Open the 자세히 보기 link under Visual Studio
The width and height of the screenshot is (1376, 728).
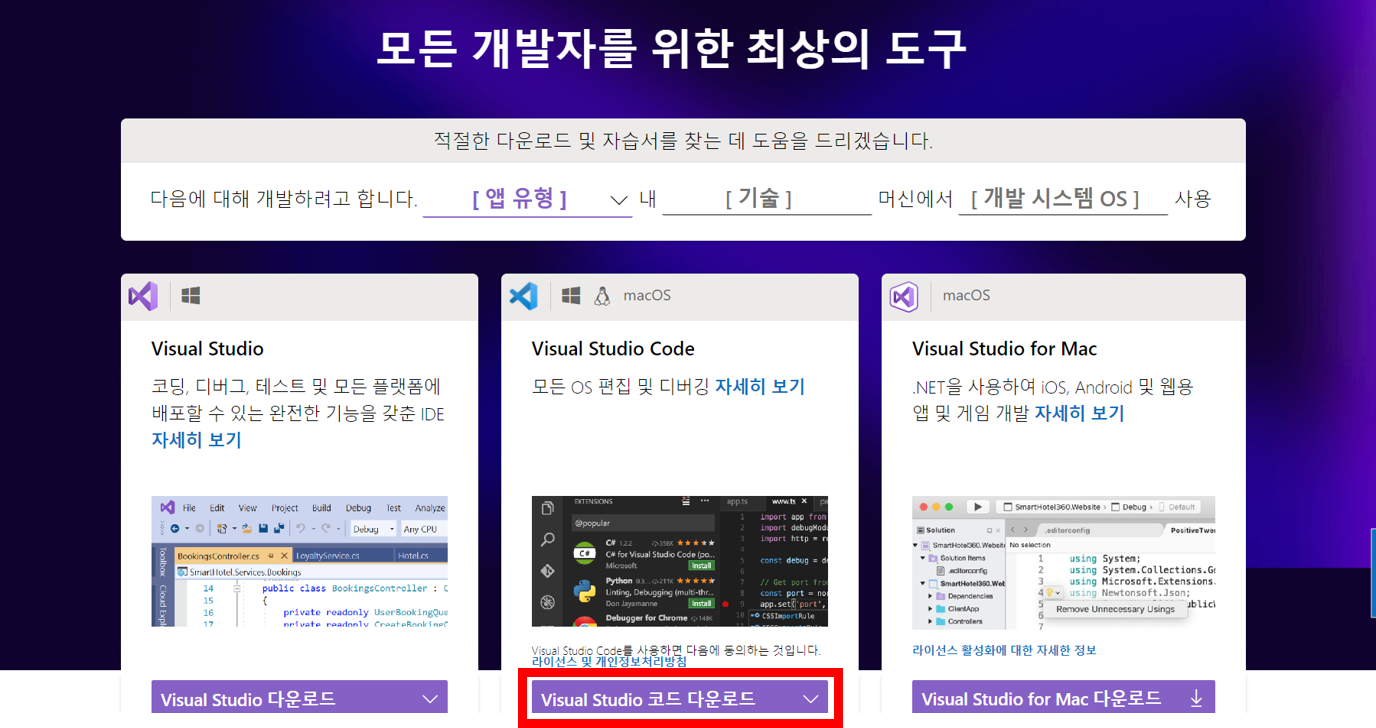(x=196, y=440)
